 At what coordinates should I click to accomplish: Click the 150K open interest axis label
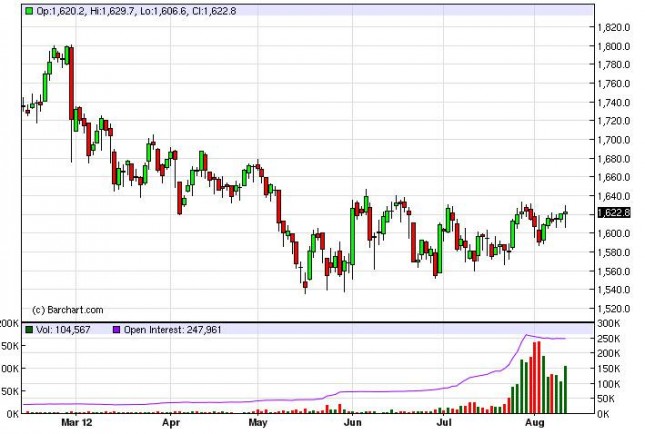click(x=609, y=369)
